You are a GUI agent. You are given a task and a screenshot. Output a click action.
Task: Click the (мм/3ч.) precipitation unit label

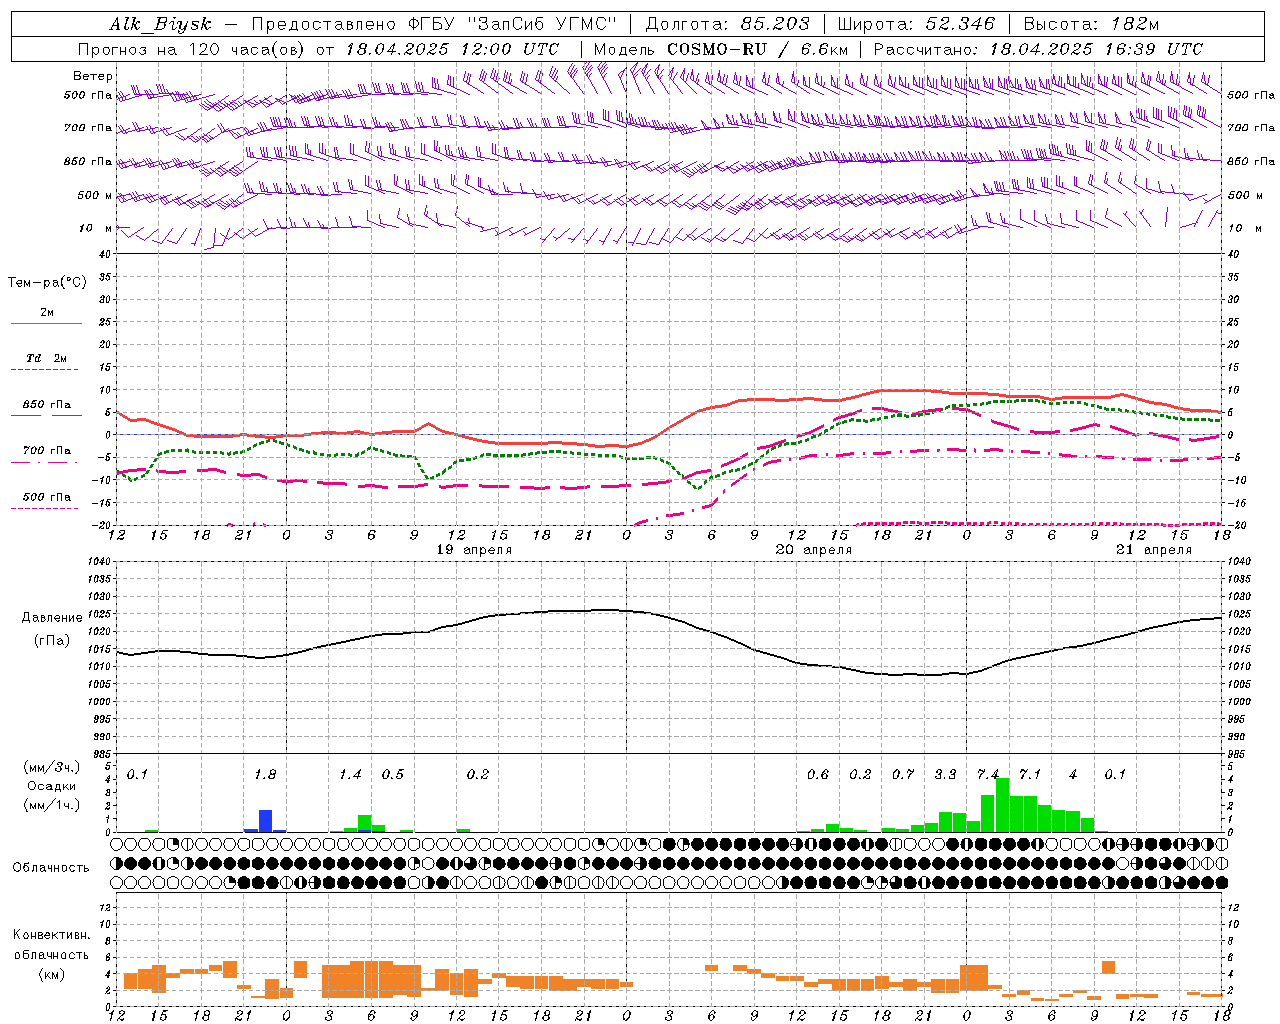click(x=52, y=767)
